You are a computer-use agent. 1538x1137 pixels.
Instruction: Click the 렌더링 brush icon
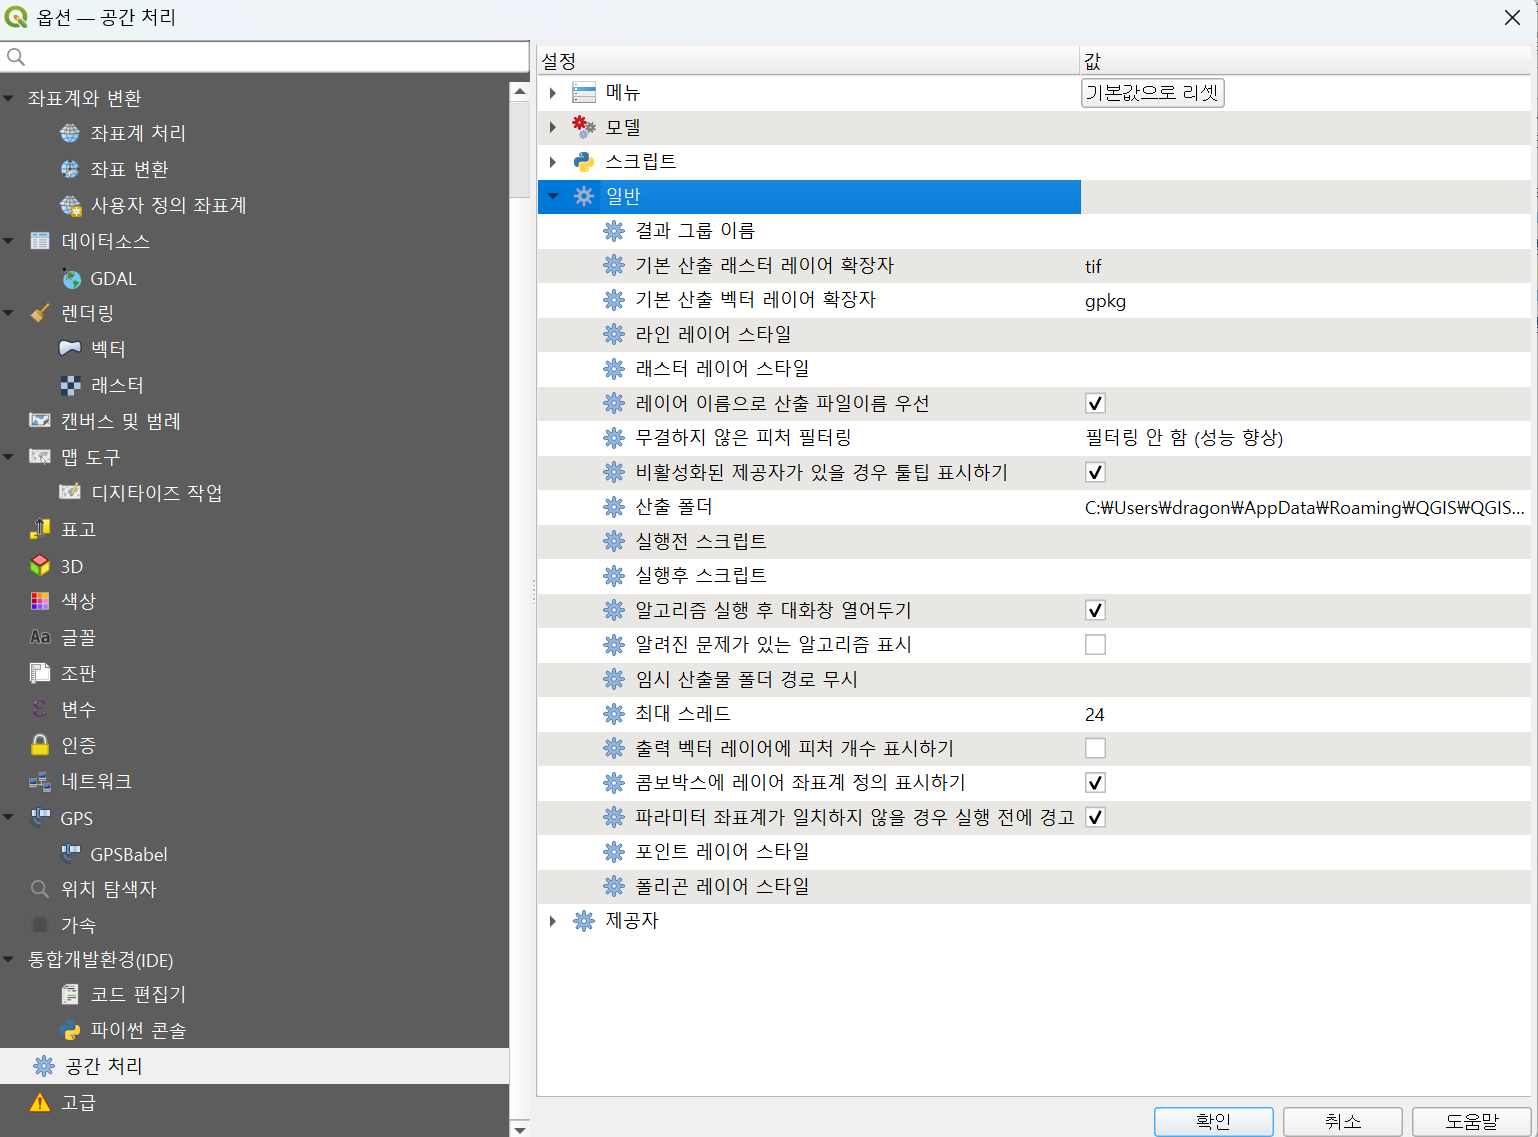[x=40, y=313]
